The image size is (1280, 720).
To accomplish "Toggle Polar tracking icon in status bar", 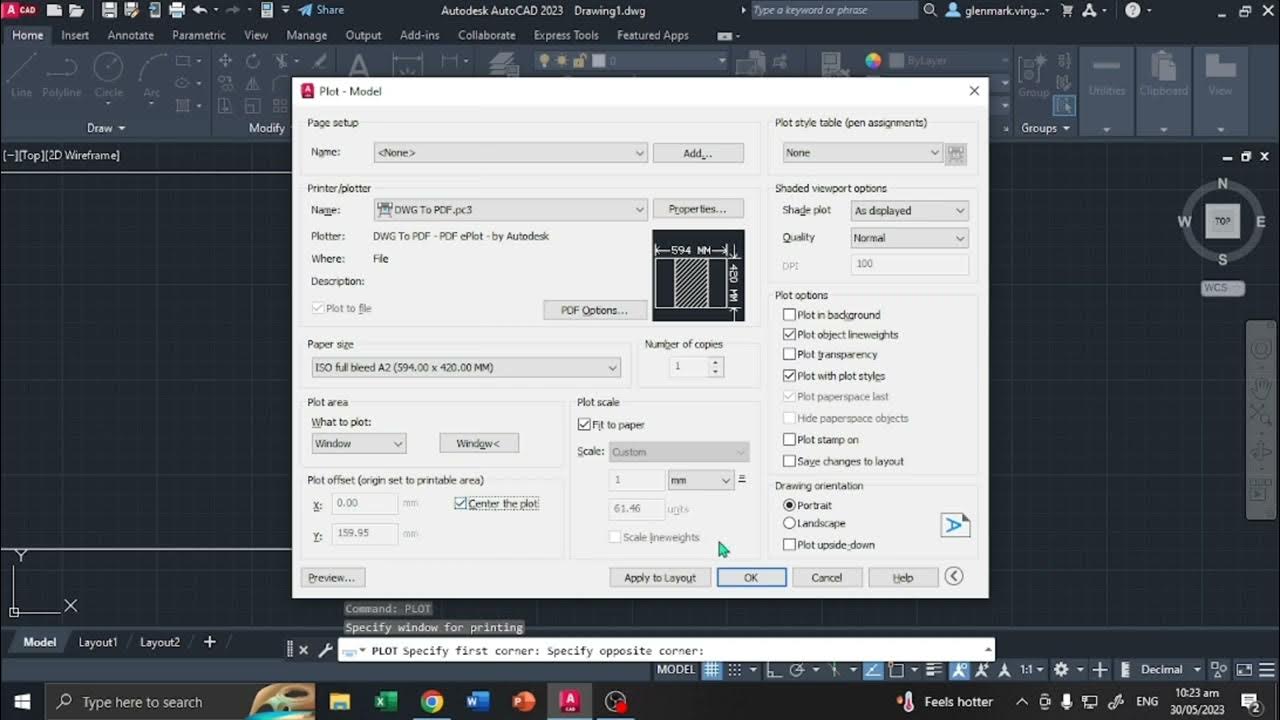I will (x=797, y=670).
